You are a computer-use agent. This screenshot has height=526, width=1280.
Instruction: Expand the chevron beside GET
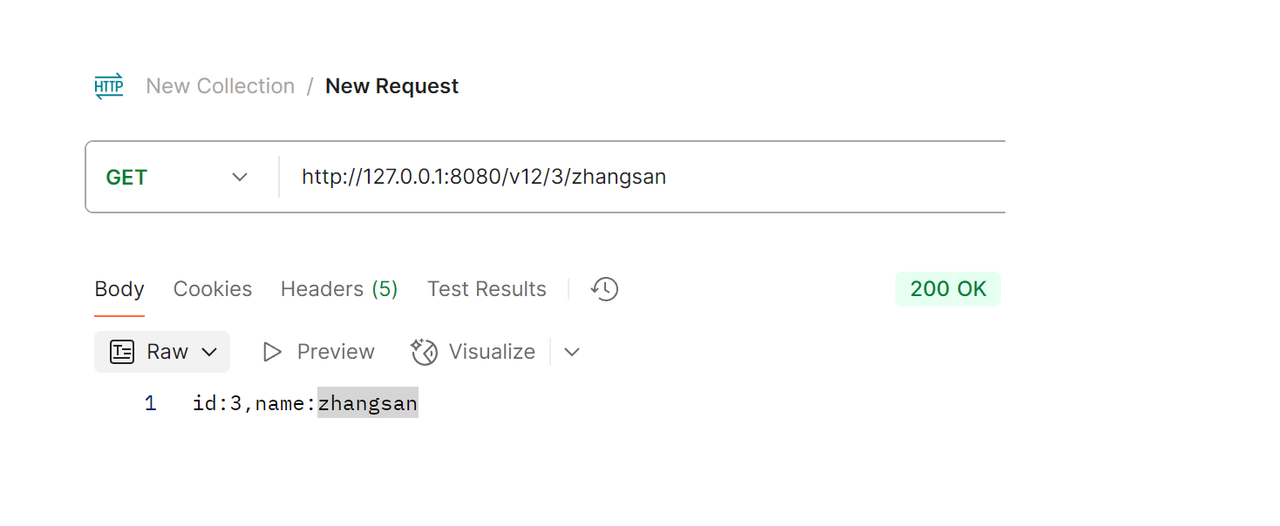point(240,177)
